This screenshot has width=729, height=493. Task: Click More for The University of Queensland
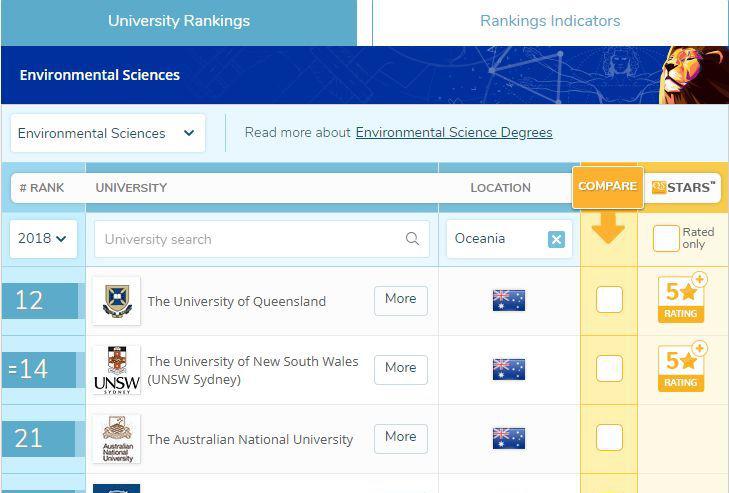click(400, 299)
